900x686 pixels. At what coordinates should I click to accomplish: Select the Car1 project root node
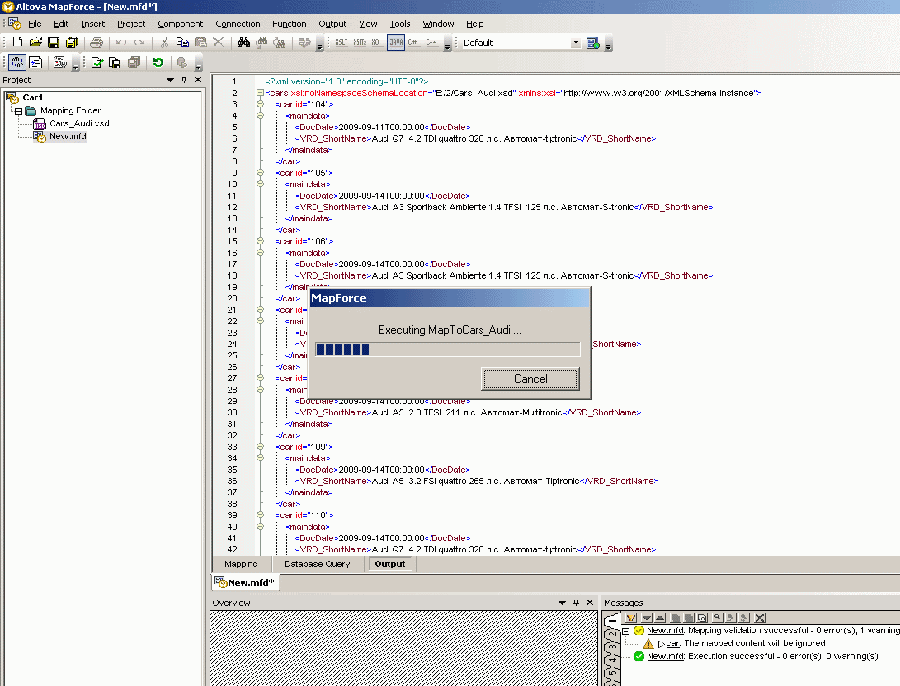32,97
